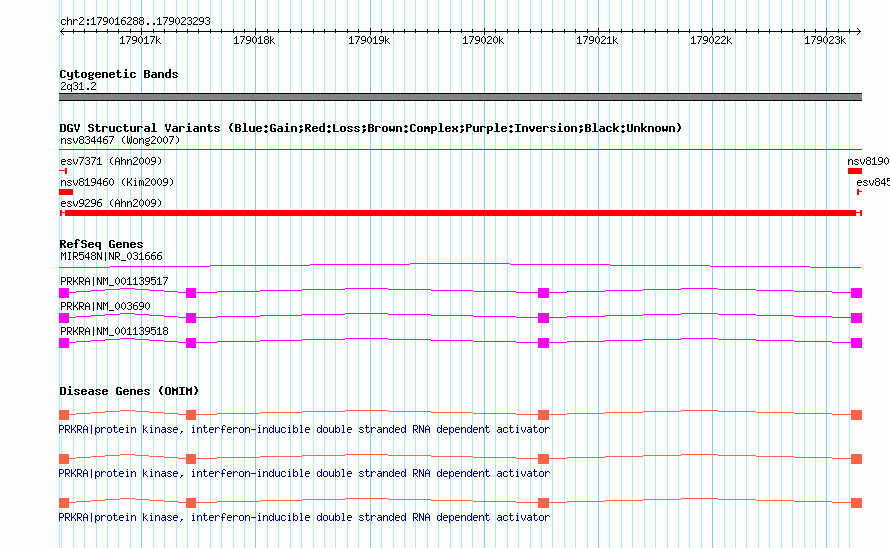Viewport: 890px width, 548px height.
Task: Select leftmost exon of NM_001139517 transcript
Action: (64, 293)
